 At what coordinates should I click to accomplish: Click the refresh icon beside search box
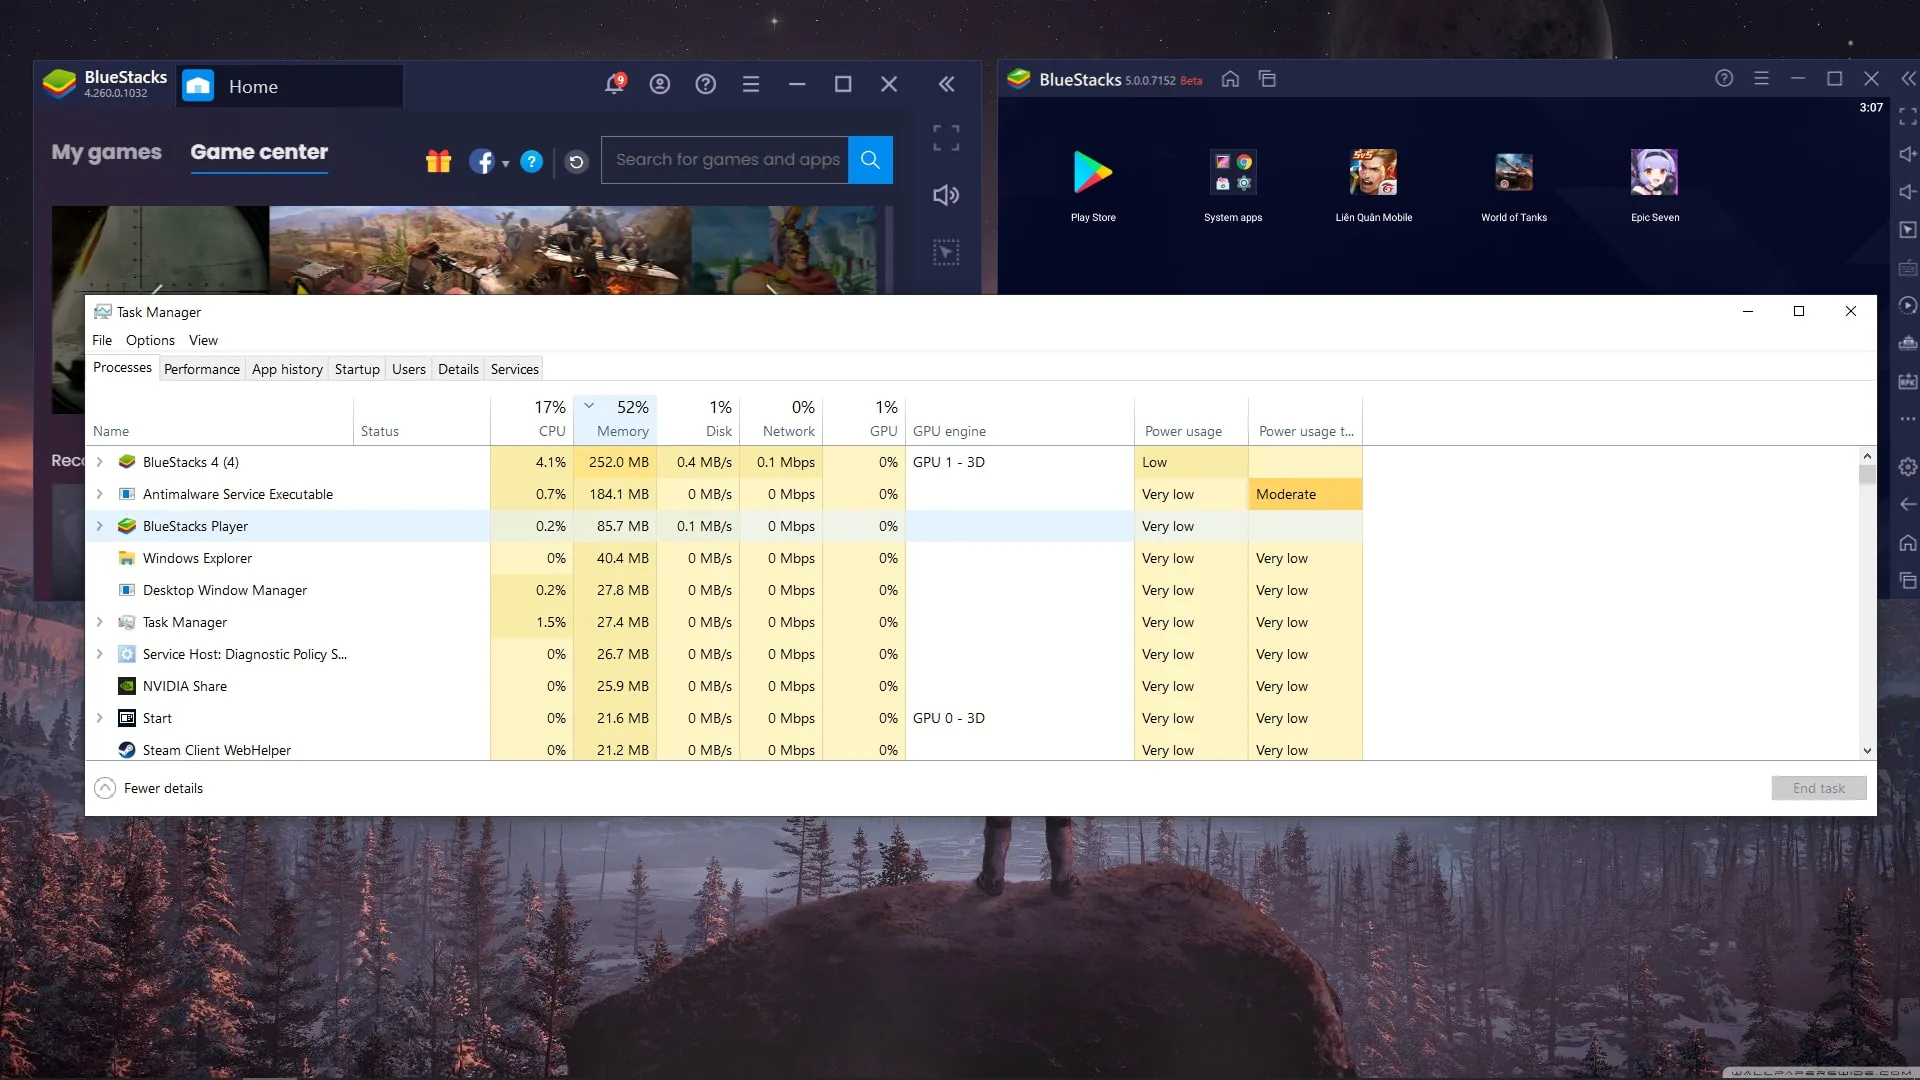[577, 161]
